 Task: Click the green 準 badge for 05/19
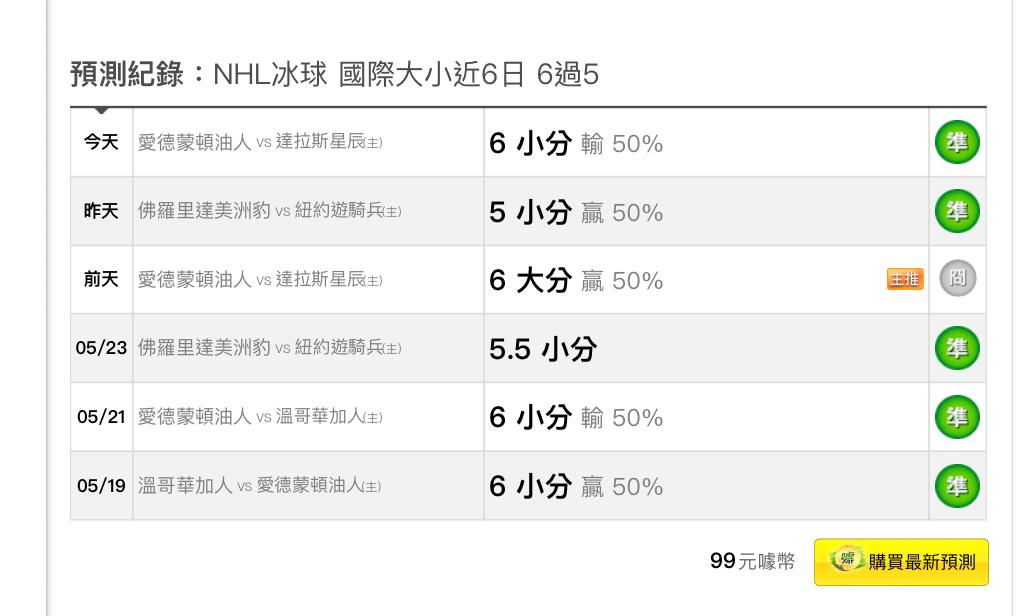(957, 486)
